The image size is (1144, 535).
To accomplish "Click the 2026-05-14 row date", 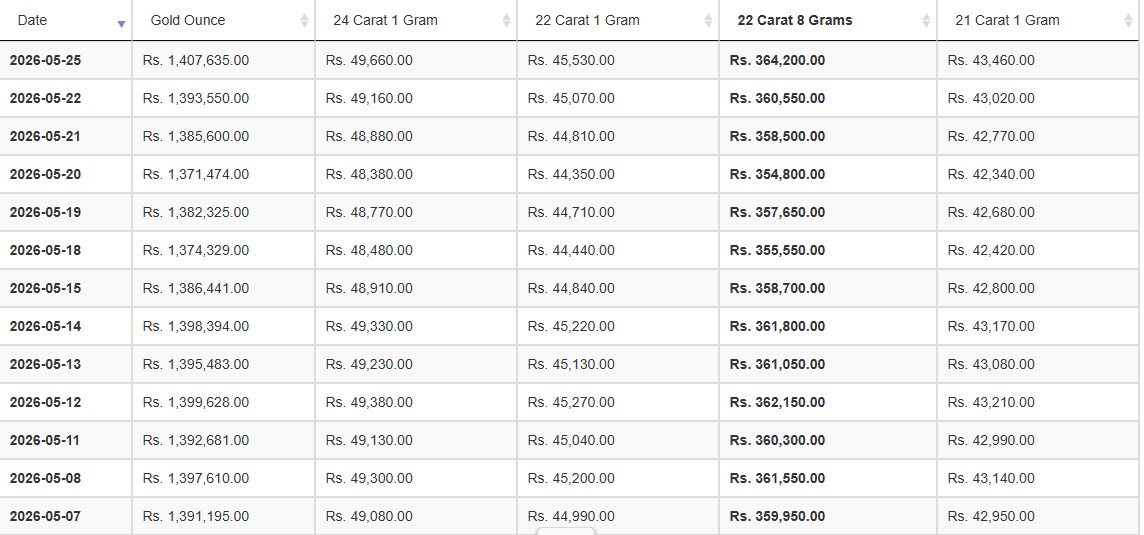I will pyautogui.click(x=45, y=326).
